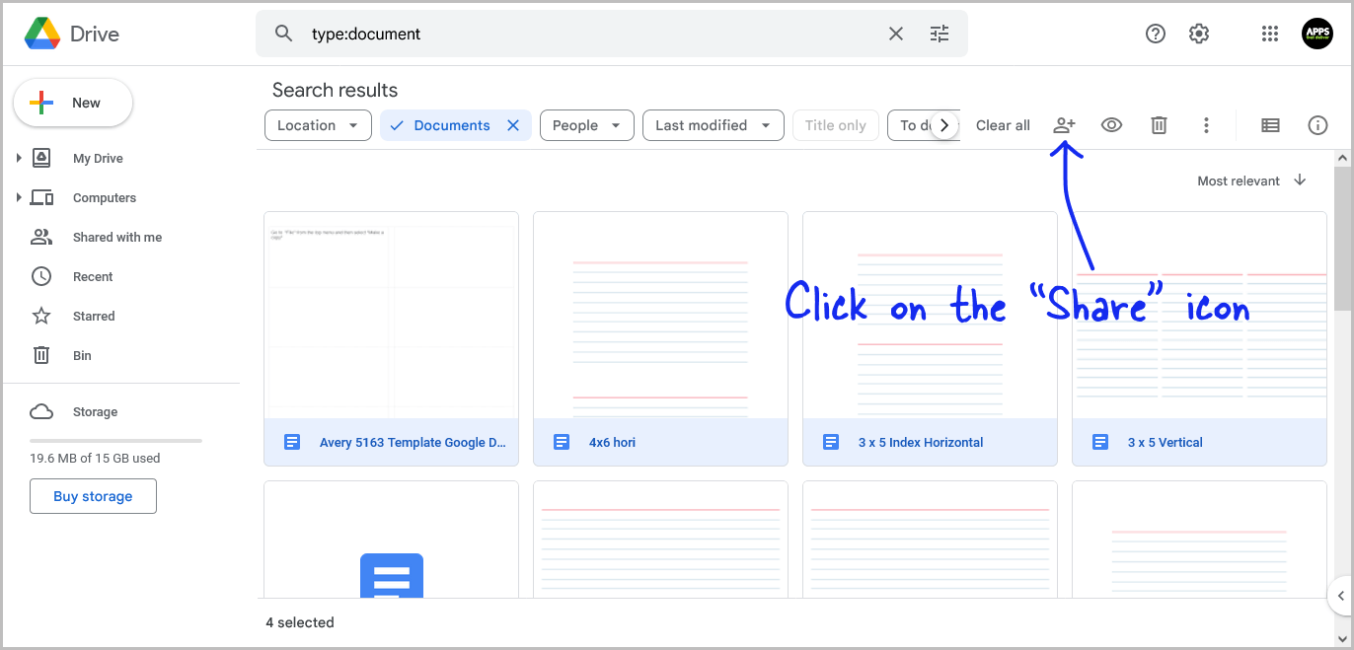
Task: Open Storage in sidebar
Action: [x=95, y=412]
